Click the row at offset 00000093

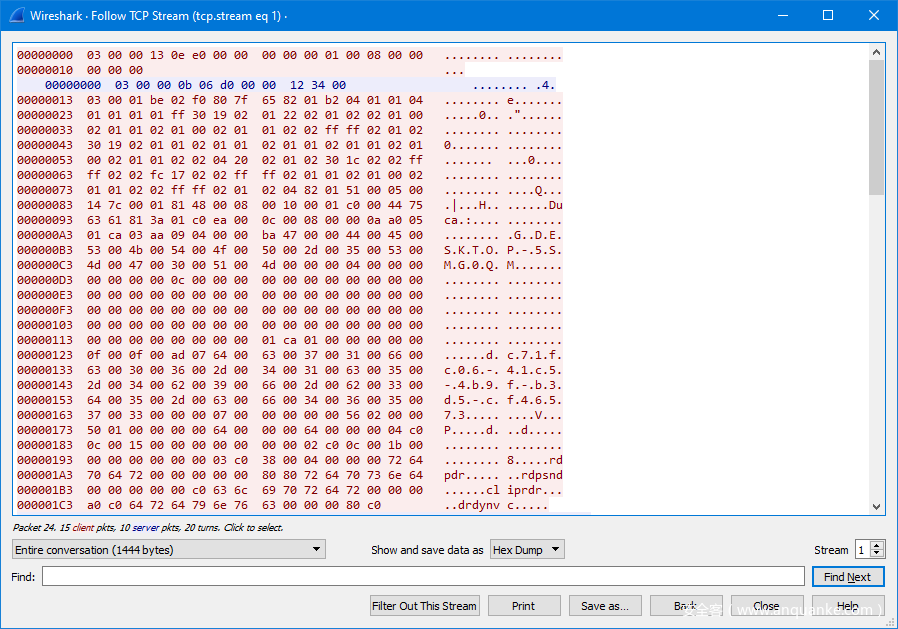click(289, 220)
